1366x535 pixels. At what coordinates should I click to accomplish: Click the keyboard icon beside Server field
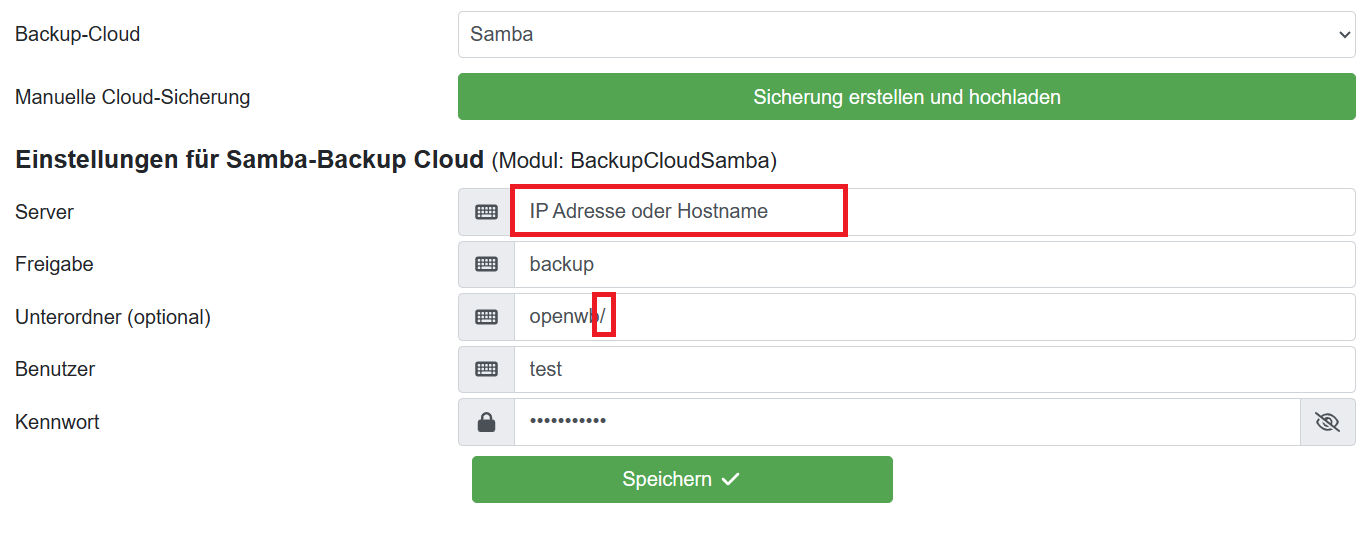486,212
